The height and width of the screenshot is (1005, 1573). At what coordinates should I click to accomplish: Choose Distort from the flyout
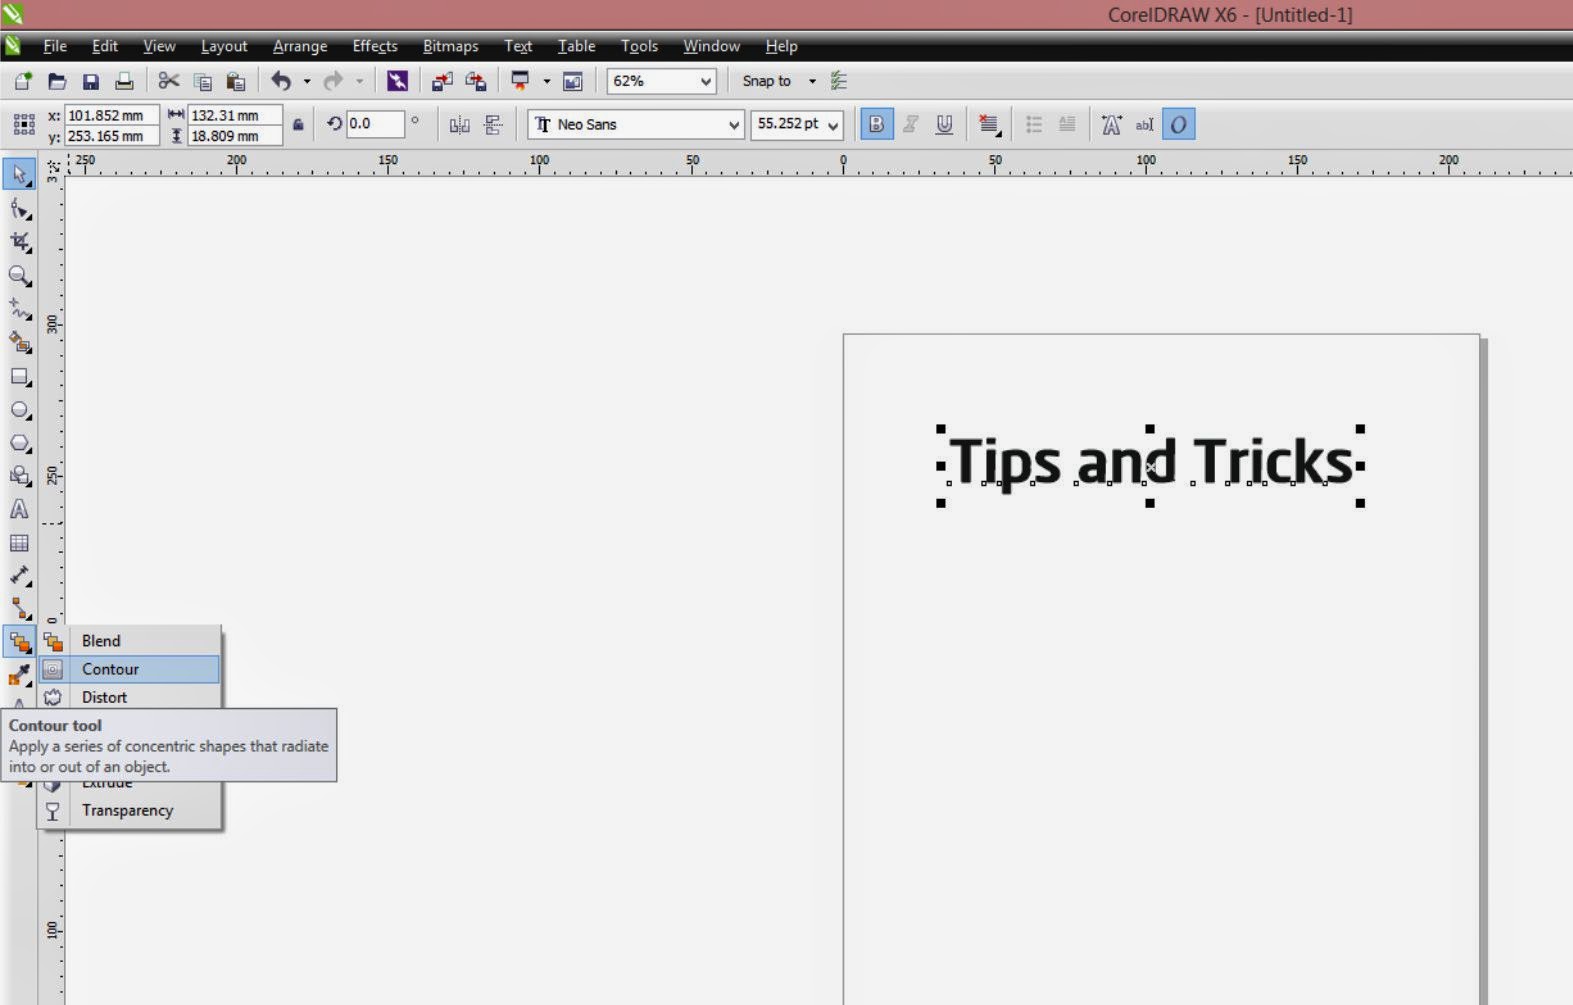point(129,697)
